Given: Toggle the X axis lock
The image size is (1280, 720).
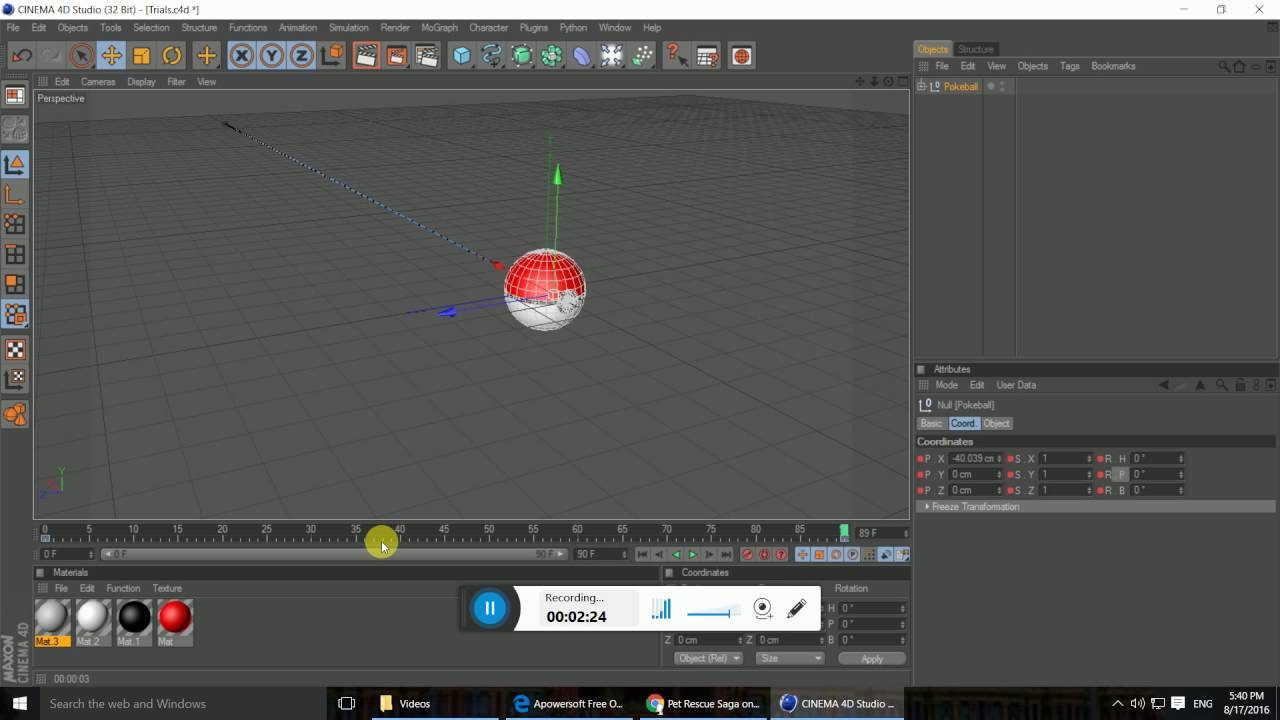Looking at the screenshot, I should (241, 56).
